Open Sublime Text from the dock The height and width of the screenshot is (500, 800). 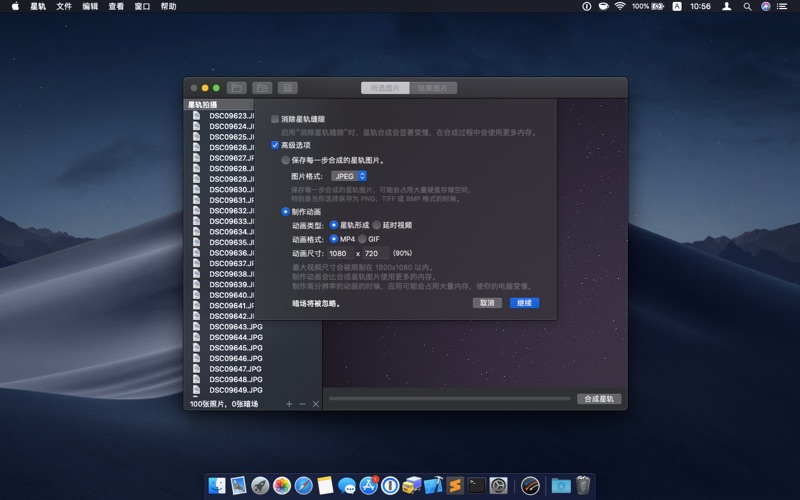point(455,486)
